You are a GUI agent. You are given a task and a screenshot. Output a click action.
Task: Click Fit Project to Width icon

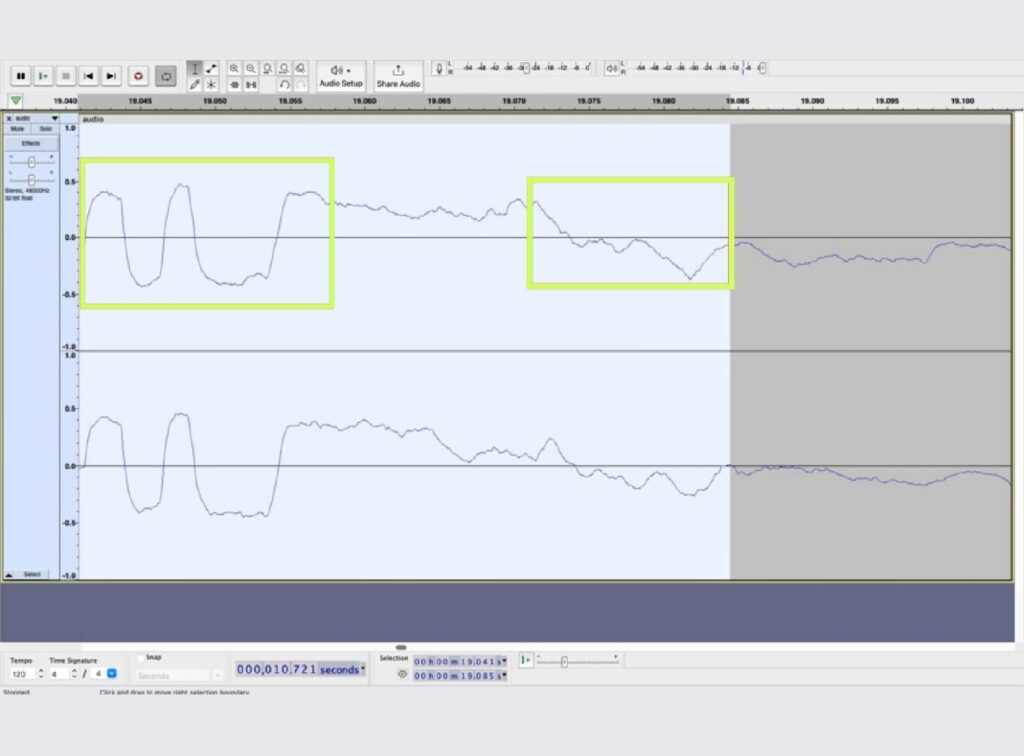[x=284, y=68]
